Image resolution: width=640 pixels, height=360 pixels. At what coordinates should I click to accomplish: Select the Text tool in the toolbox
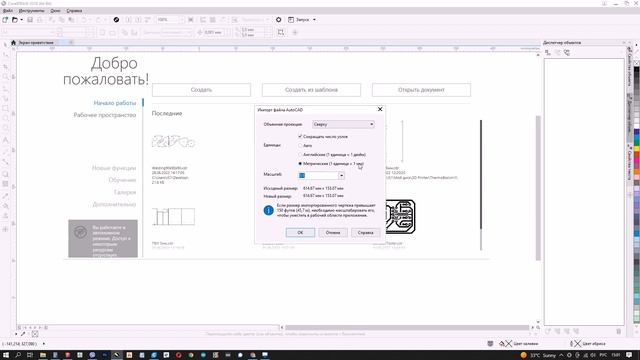[x=6, y=140]
